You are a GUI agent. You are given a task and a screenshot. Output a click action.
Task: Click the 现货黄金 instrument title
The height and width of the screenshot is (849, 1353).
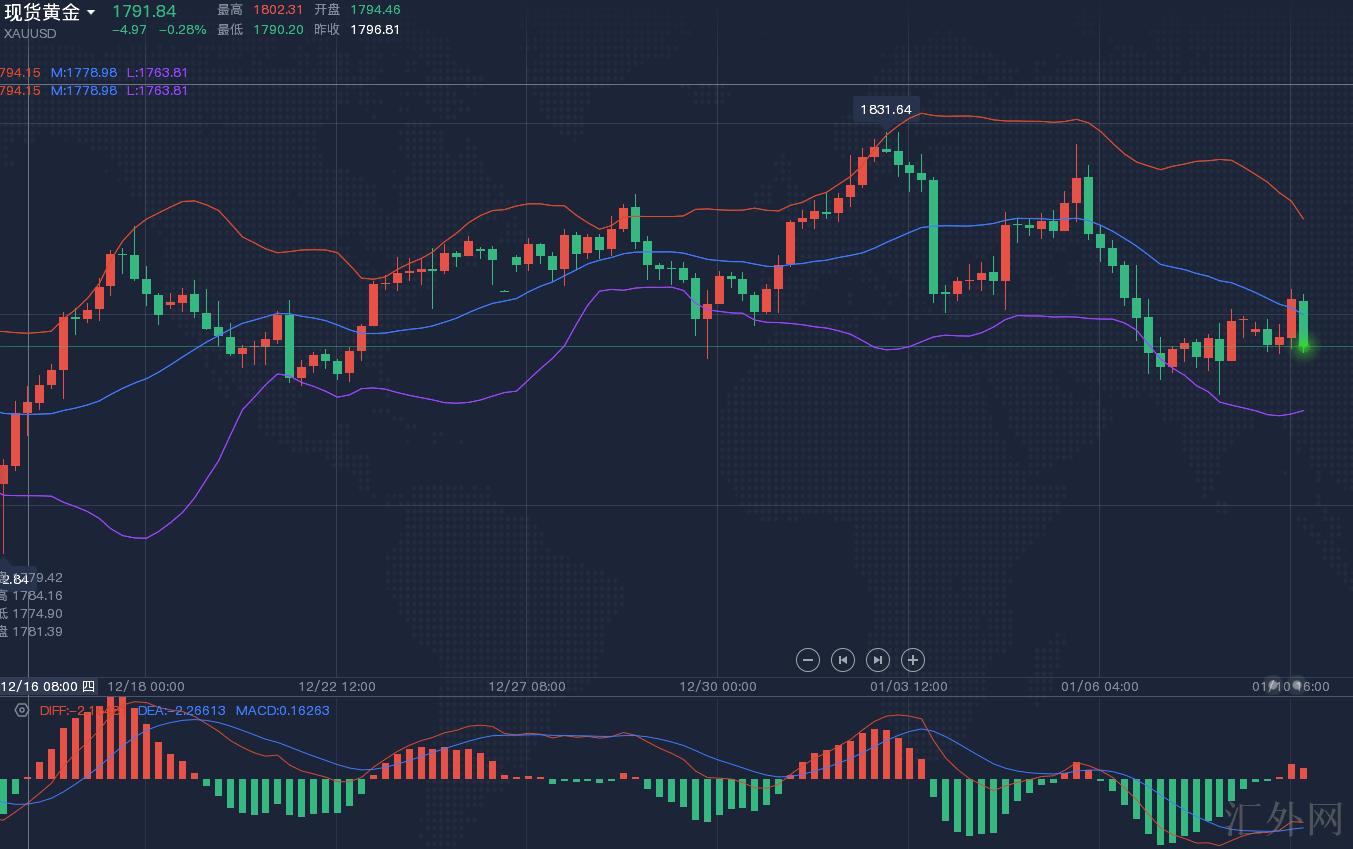point(41,12)
